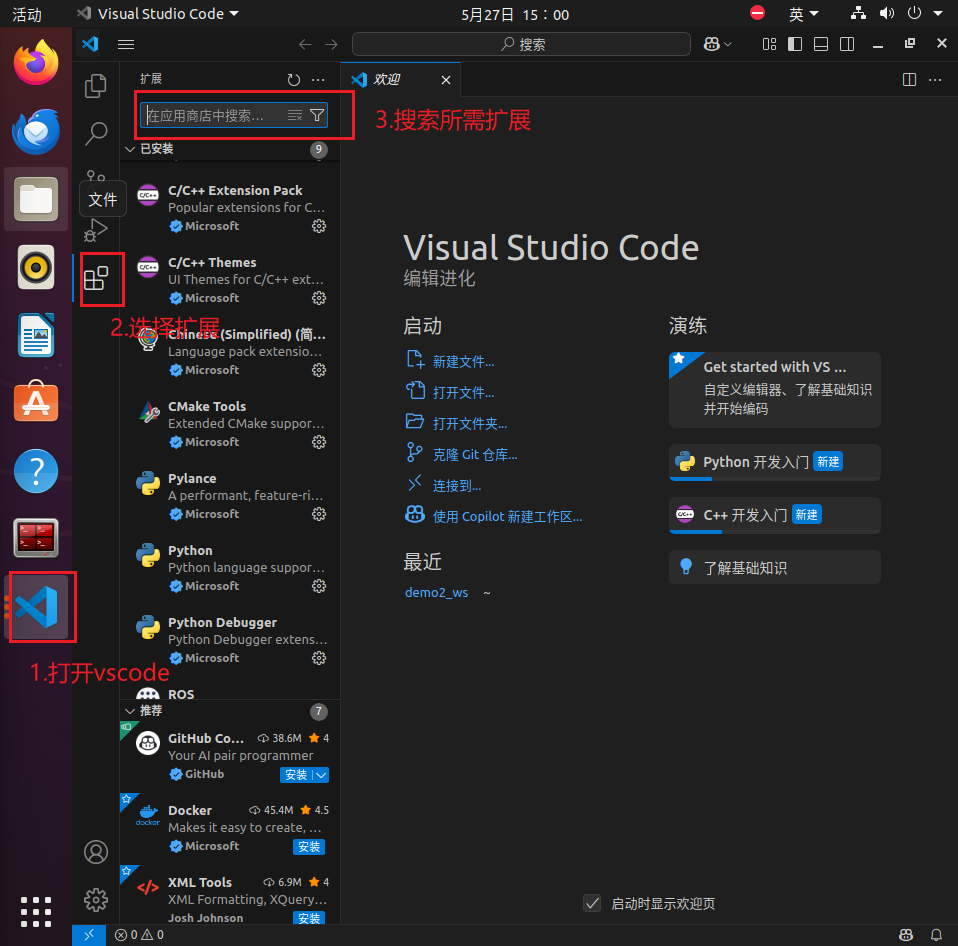Open the Accounts icon in activity bar
958x946 pixels.
[x=96, y=852]
